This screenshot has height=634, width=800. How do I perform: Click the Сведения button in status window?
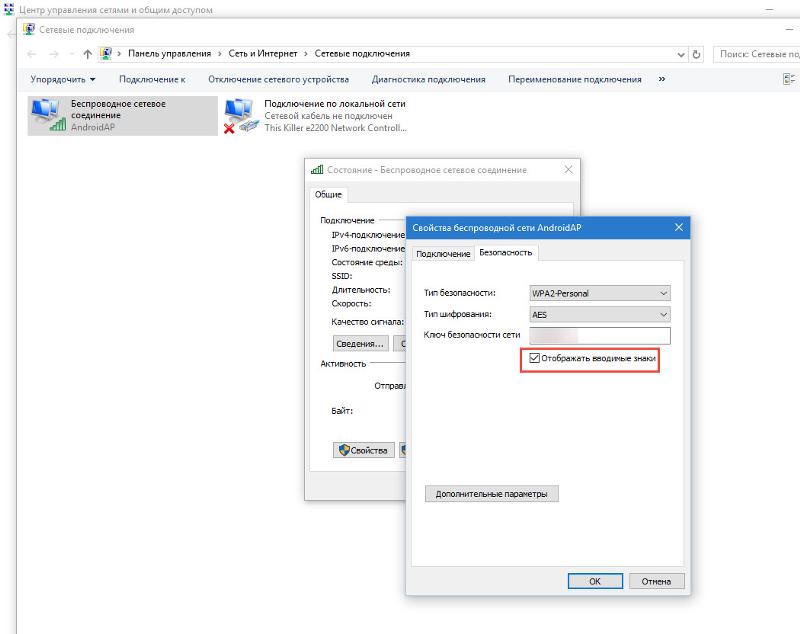click(360, 344)
